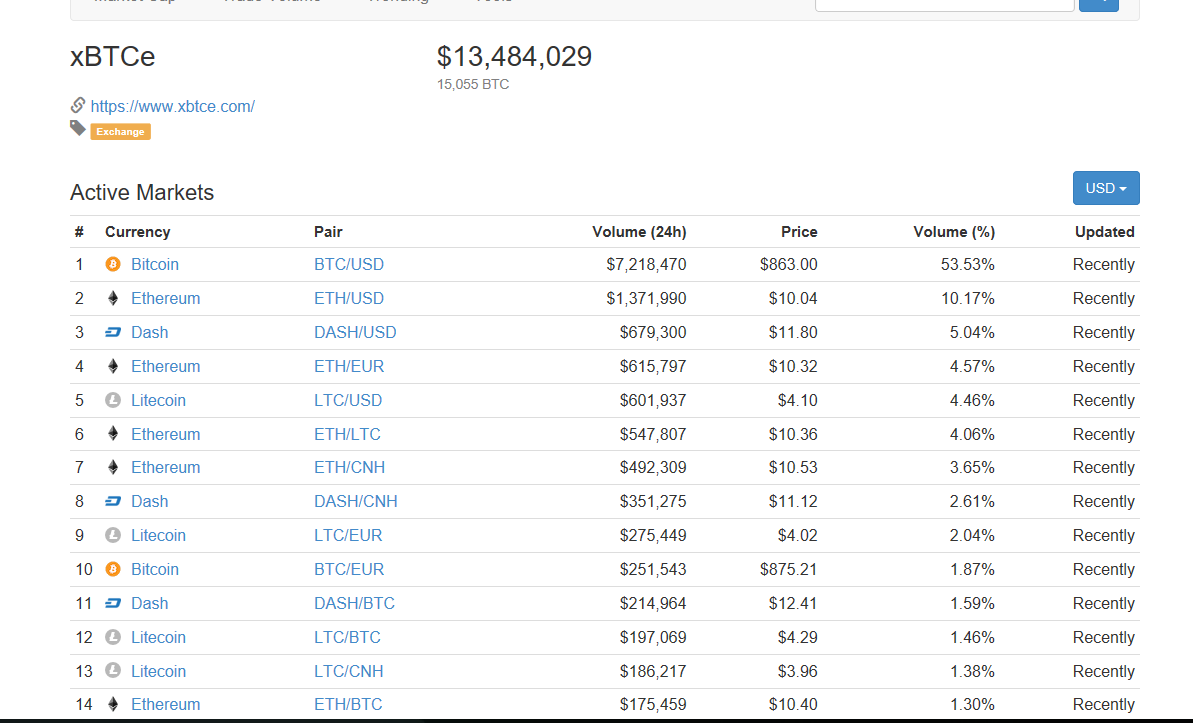Click the Volume (%) column header
This screenshot has width=1193, height=723.
954,232
